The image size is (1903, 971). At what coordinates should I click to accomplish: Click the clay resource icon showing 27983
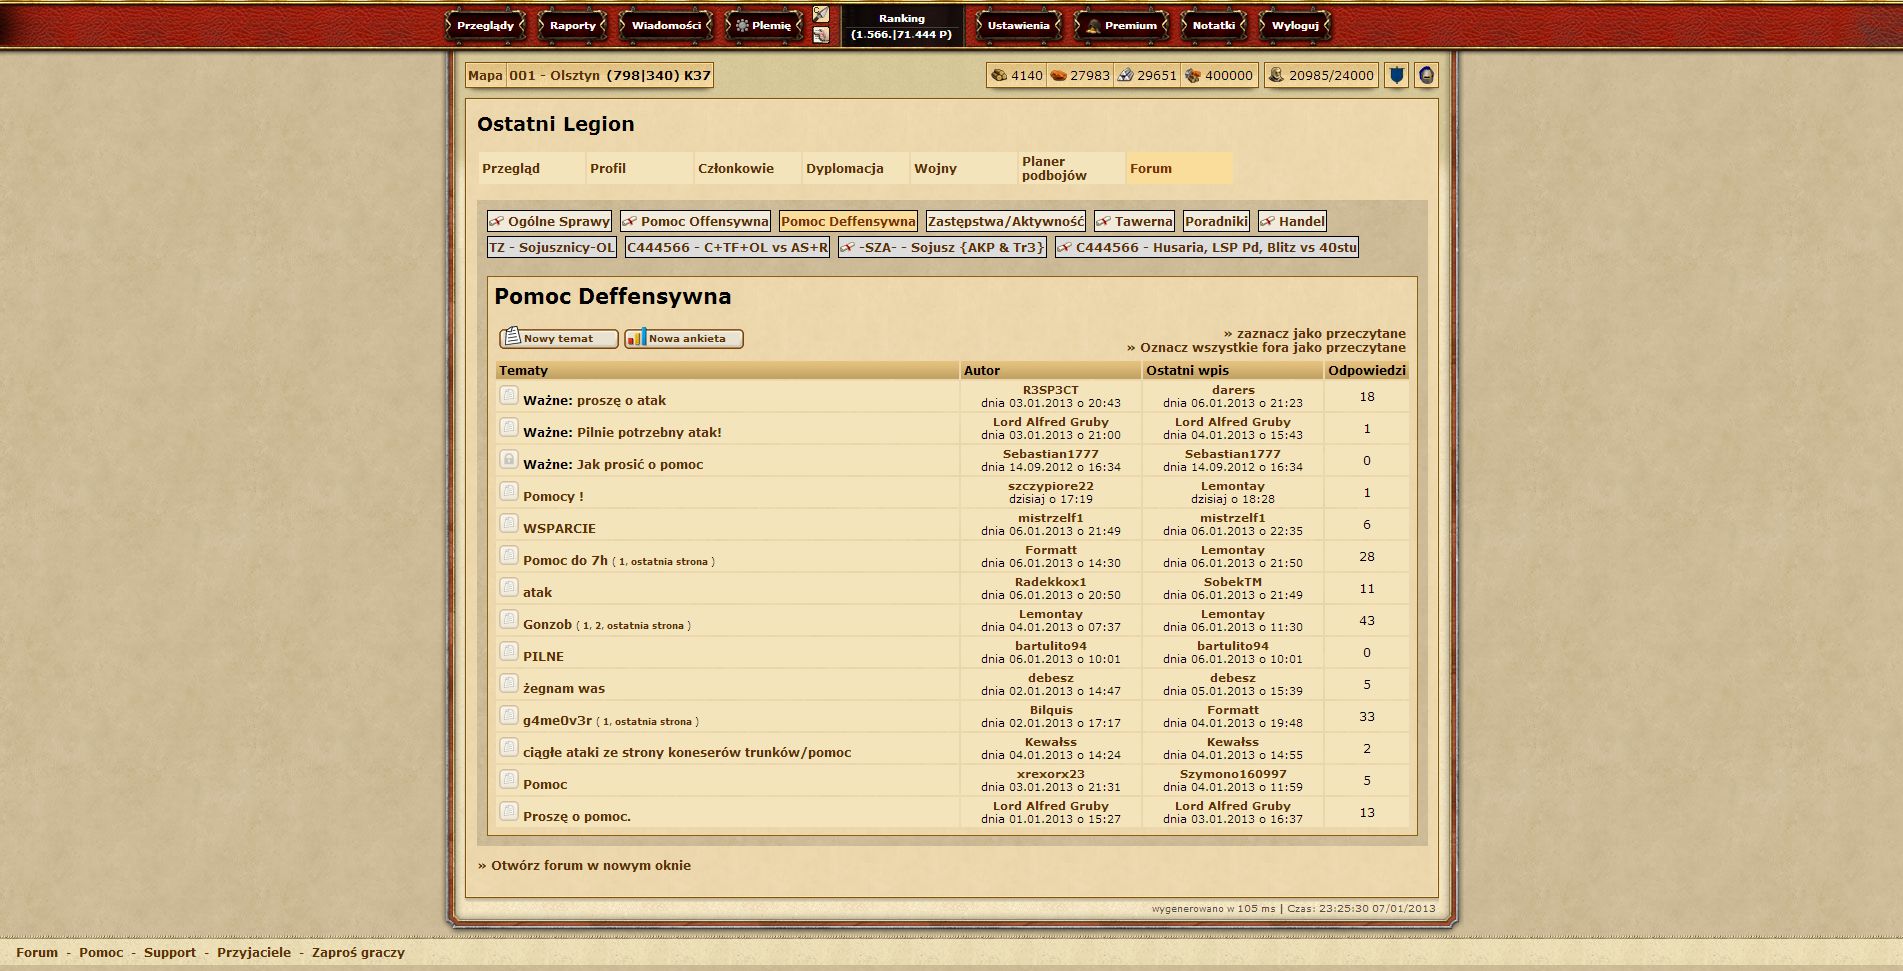pyautogui.click(x=1058, y=75)
